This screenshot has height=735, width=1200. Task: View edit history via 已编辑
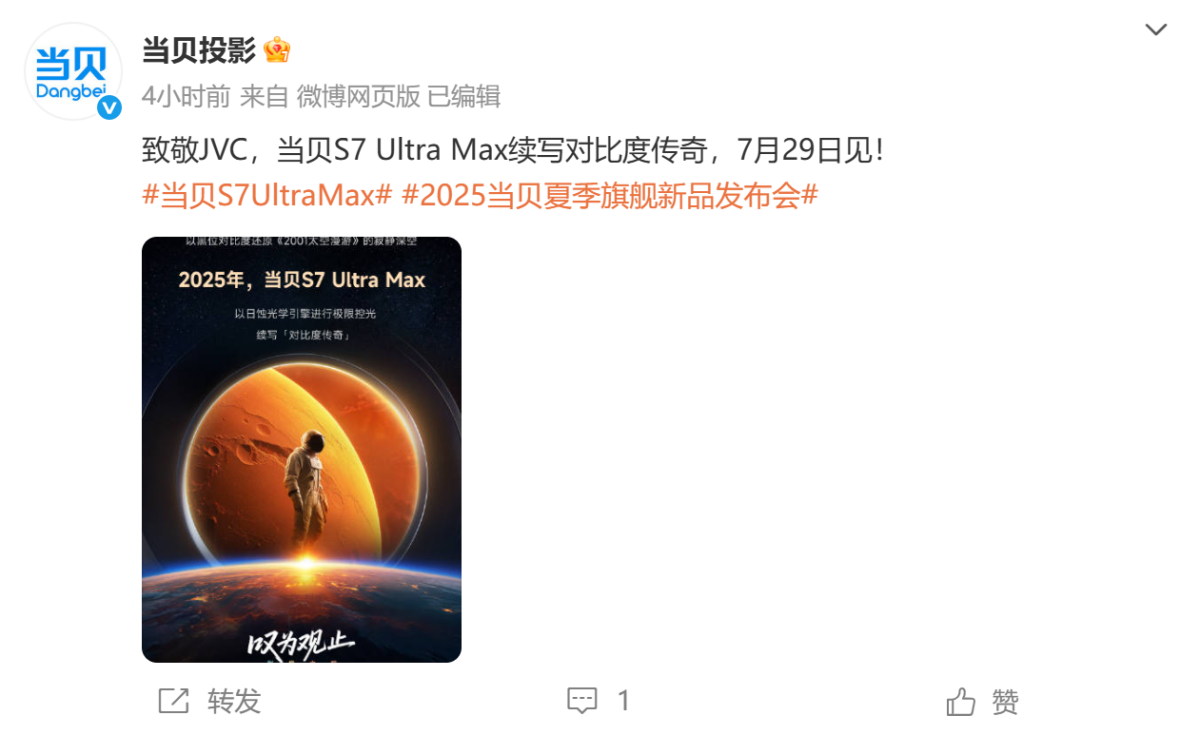(464, 96)
